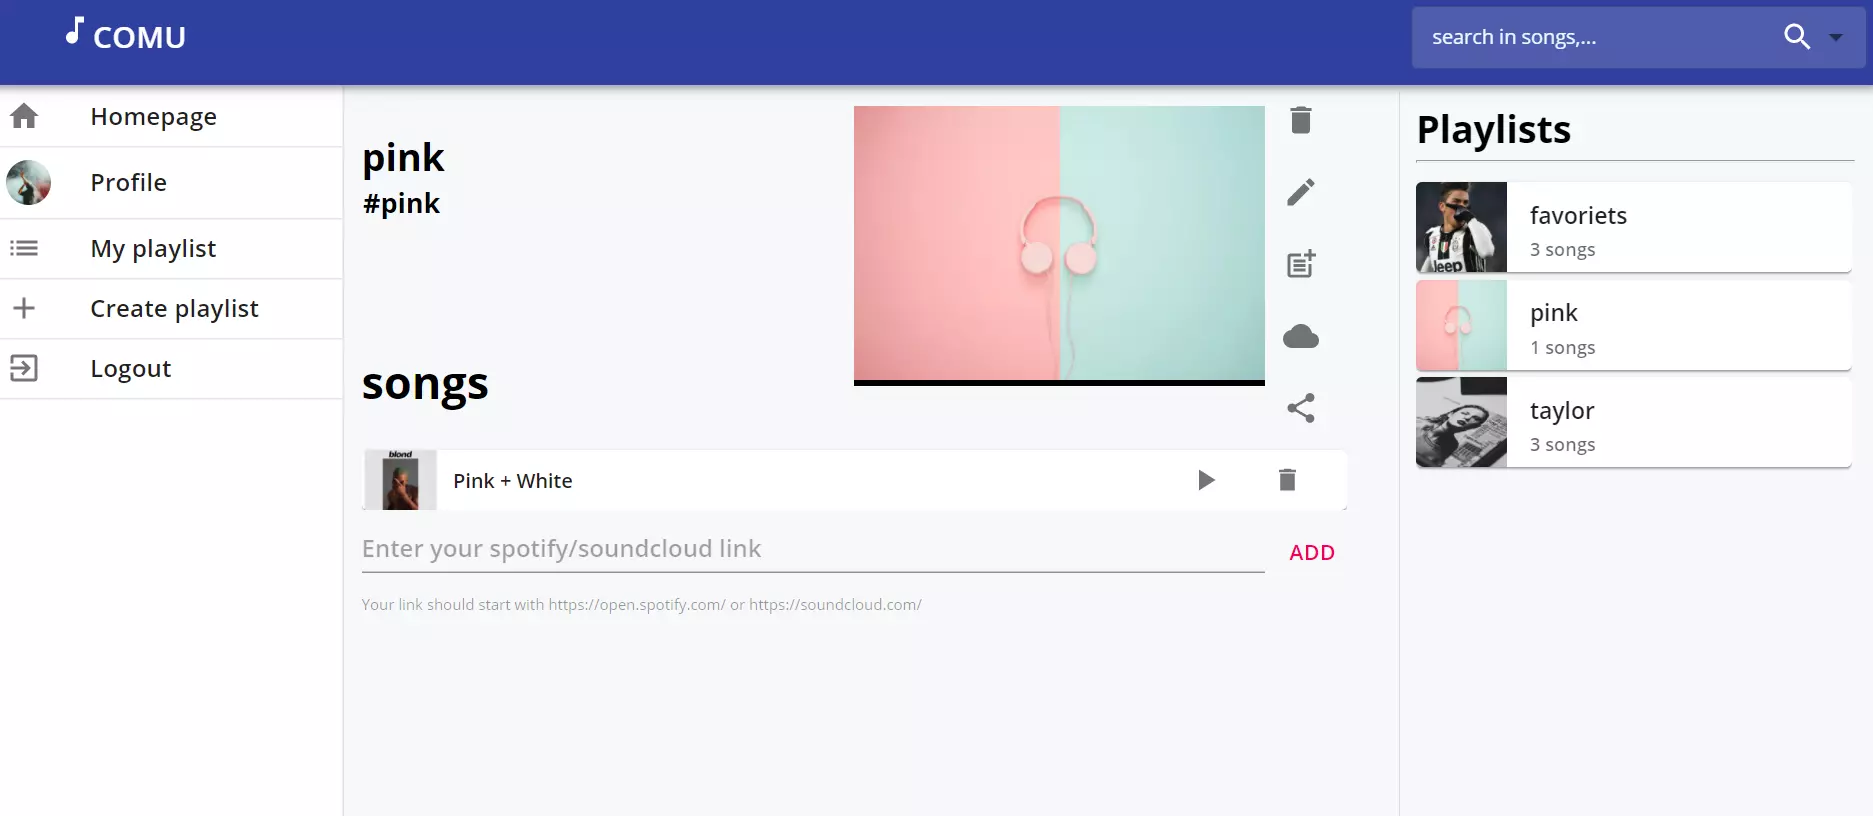Click the plus icon for Create playlist
Image resolution: width=1873 pixels, height=816 pixels.
24,308
